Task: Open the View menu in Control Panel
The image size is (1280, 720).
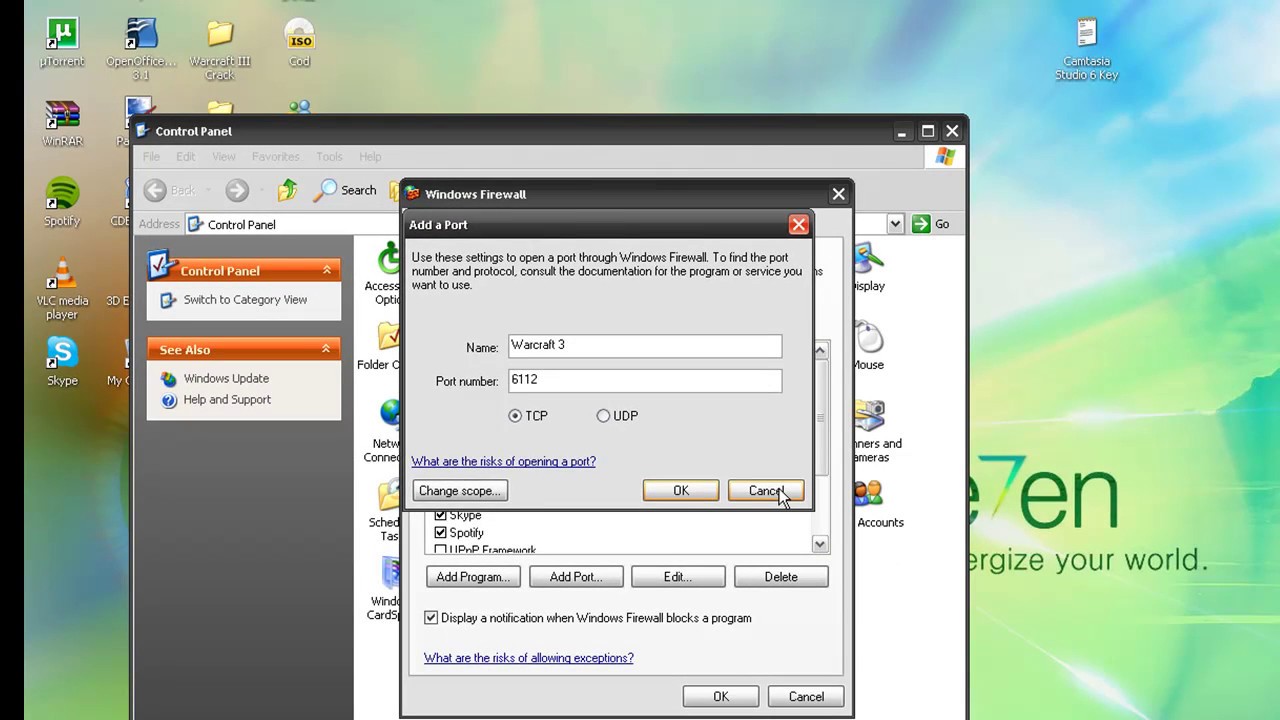Action: click(224, 157)
